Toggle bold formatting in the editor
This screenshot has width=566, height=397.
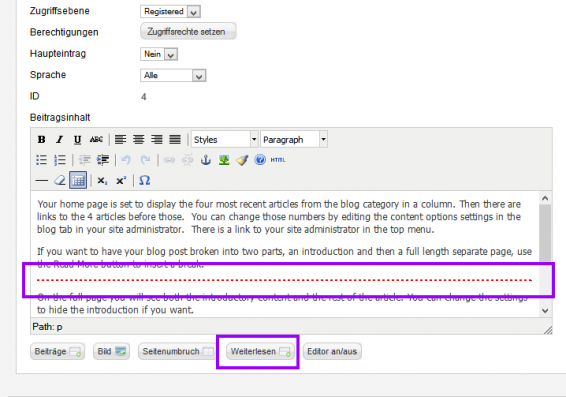[42, 139]
